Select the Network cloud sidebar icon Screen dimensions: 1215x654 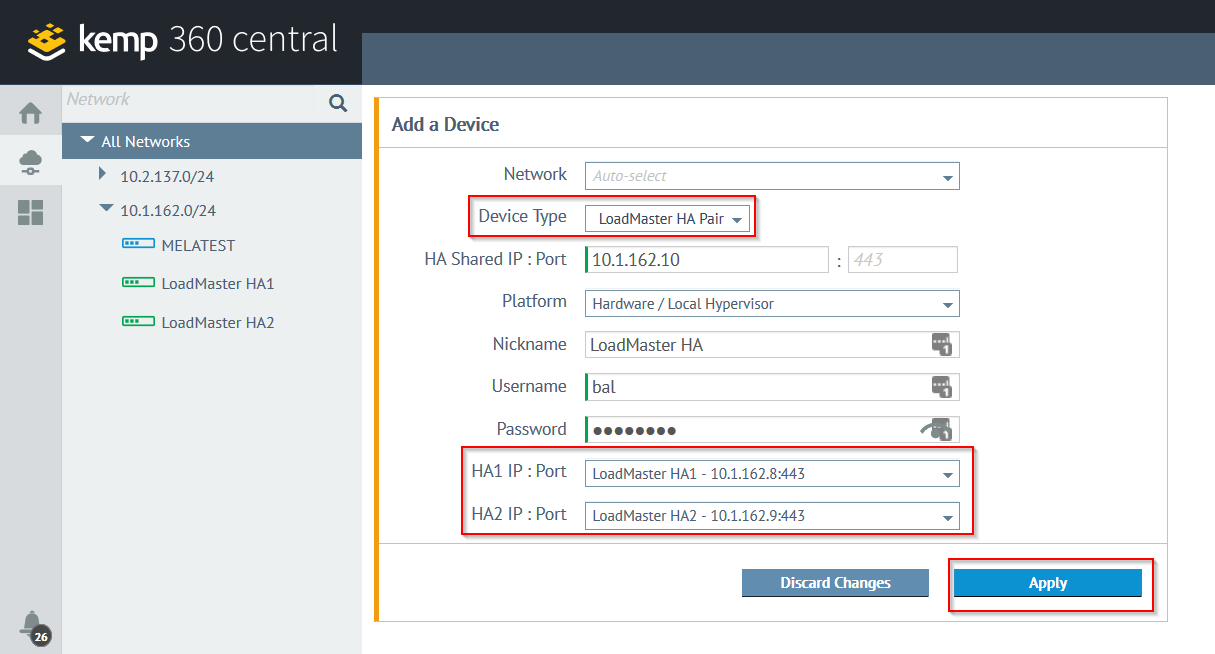[30, 162]
